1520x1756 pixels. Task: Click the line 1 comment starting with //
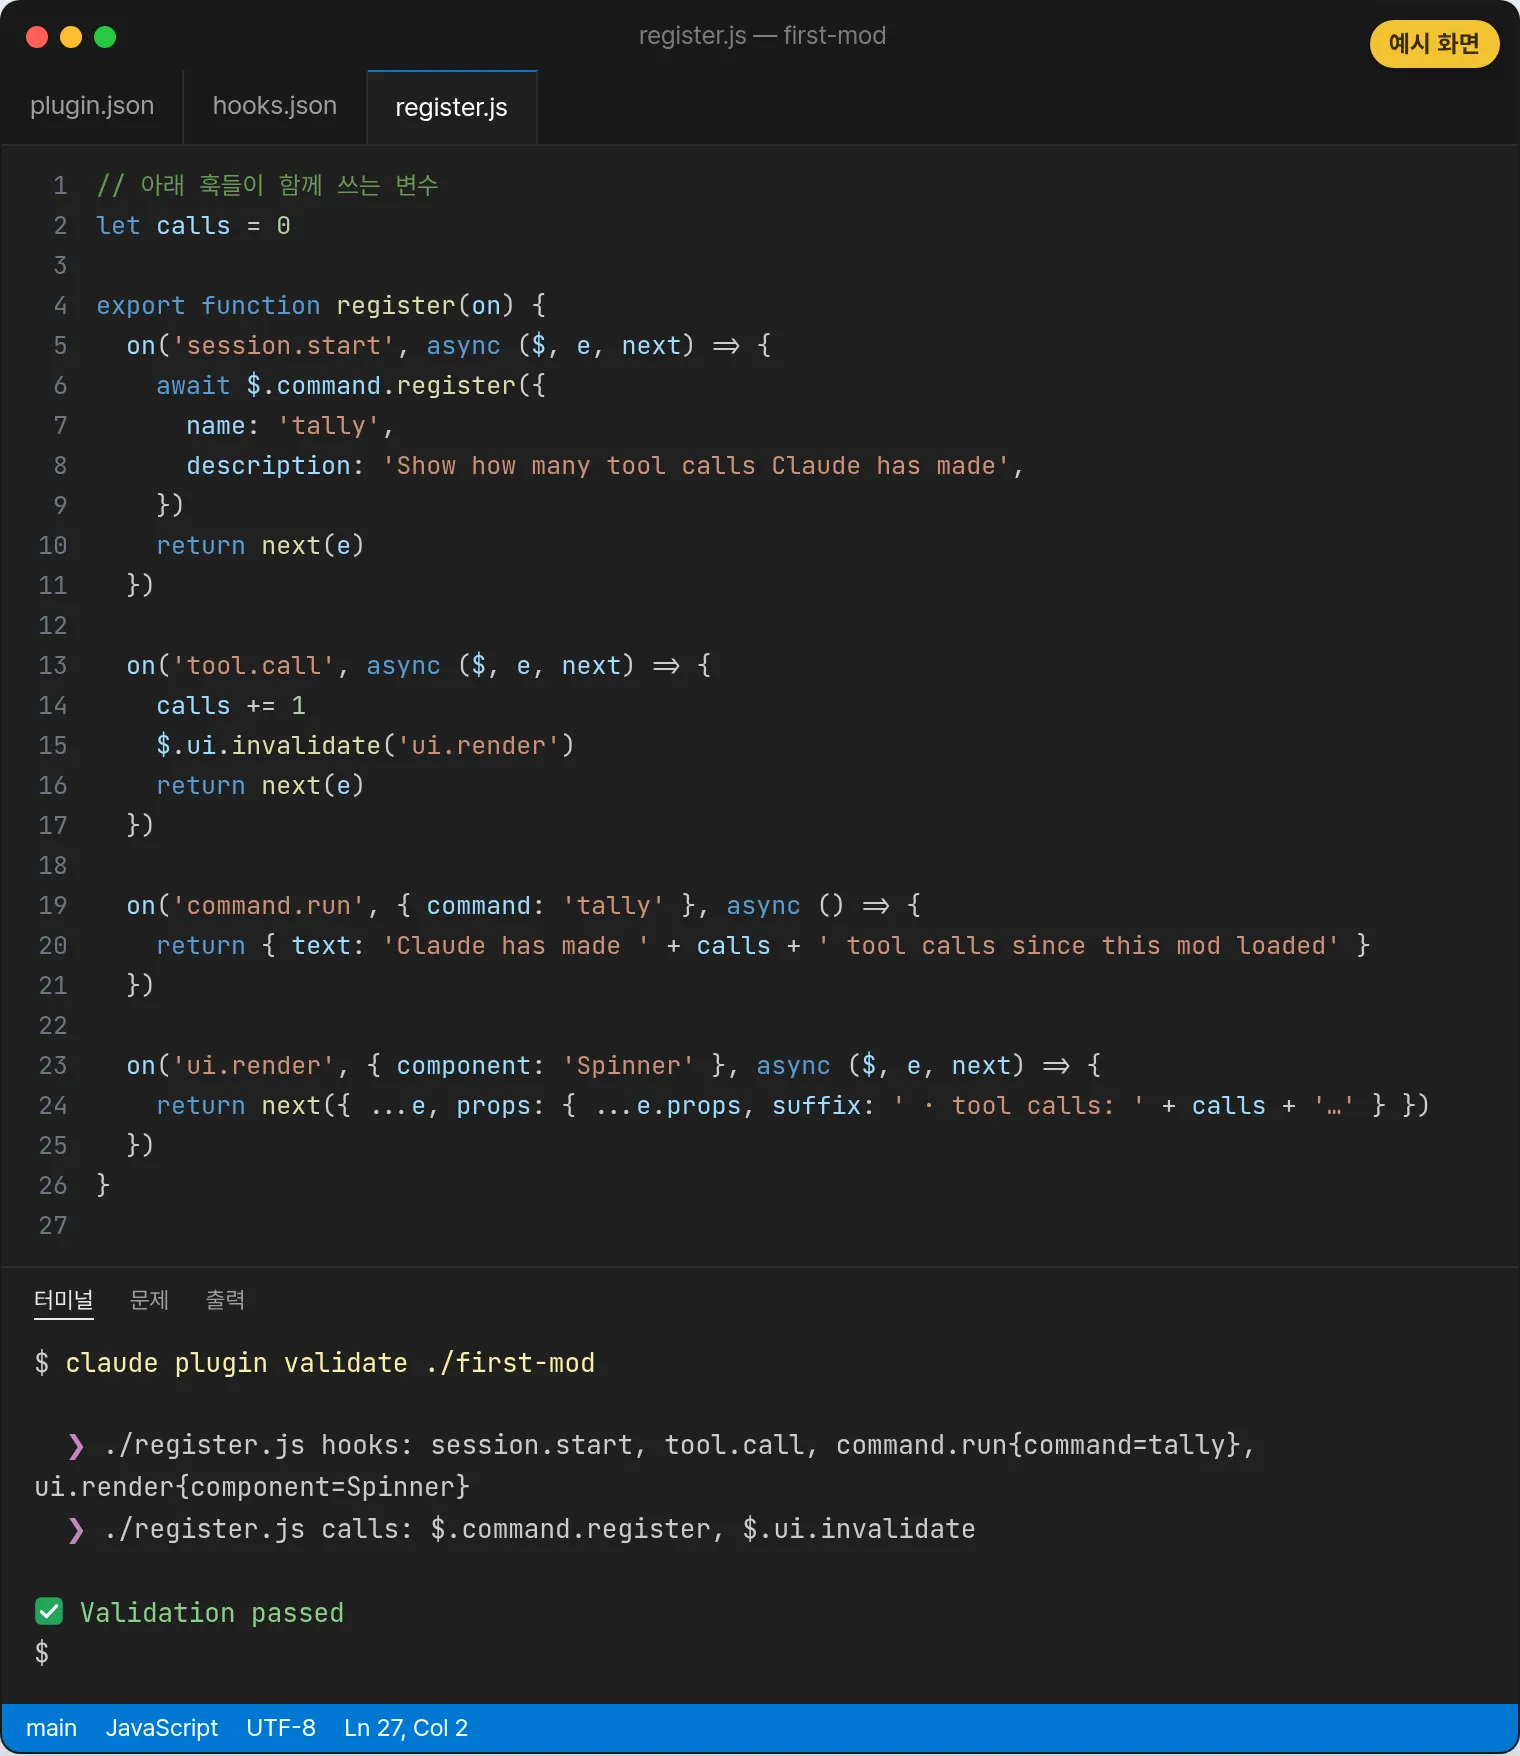click(267, 185)
